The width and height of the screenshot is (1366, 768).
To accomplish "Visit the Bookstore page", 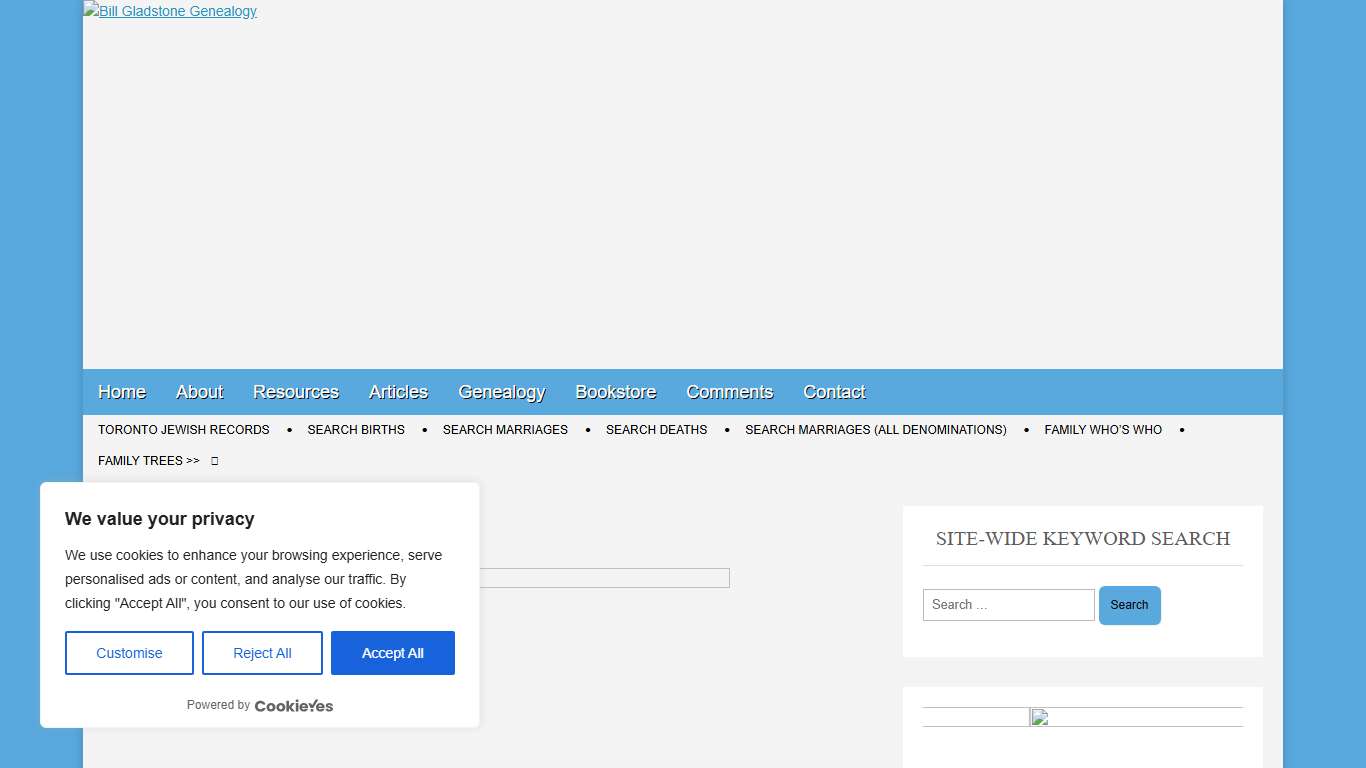I will pyautogui.click(x=616, y=392).
